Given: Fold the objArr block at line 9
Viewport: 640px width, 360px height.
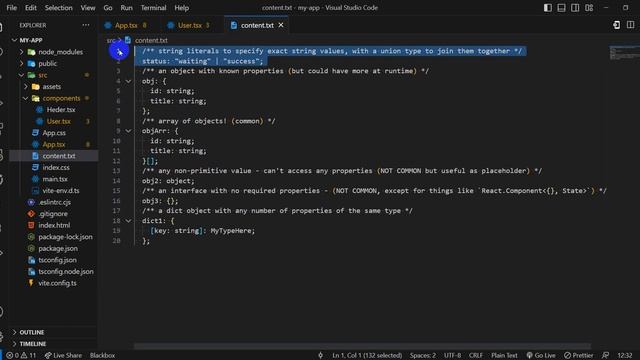Looking at the screenshot, I should pyautogui.click(x=128, y=131).
